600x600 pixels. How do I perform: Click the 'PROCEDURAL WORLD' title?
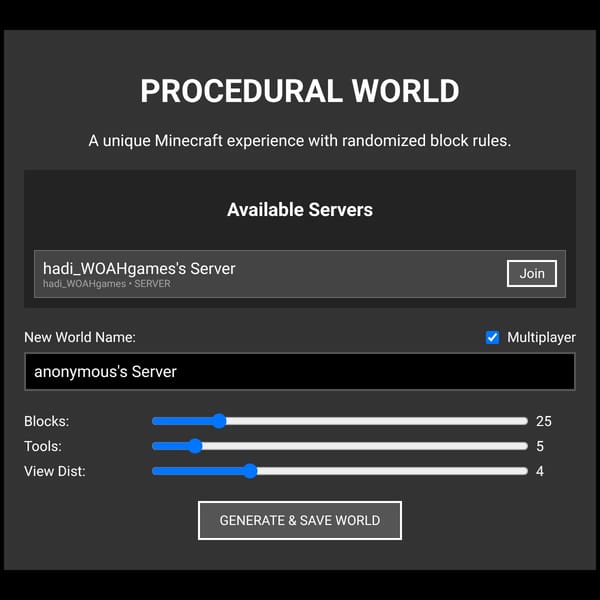(300, 91)
